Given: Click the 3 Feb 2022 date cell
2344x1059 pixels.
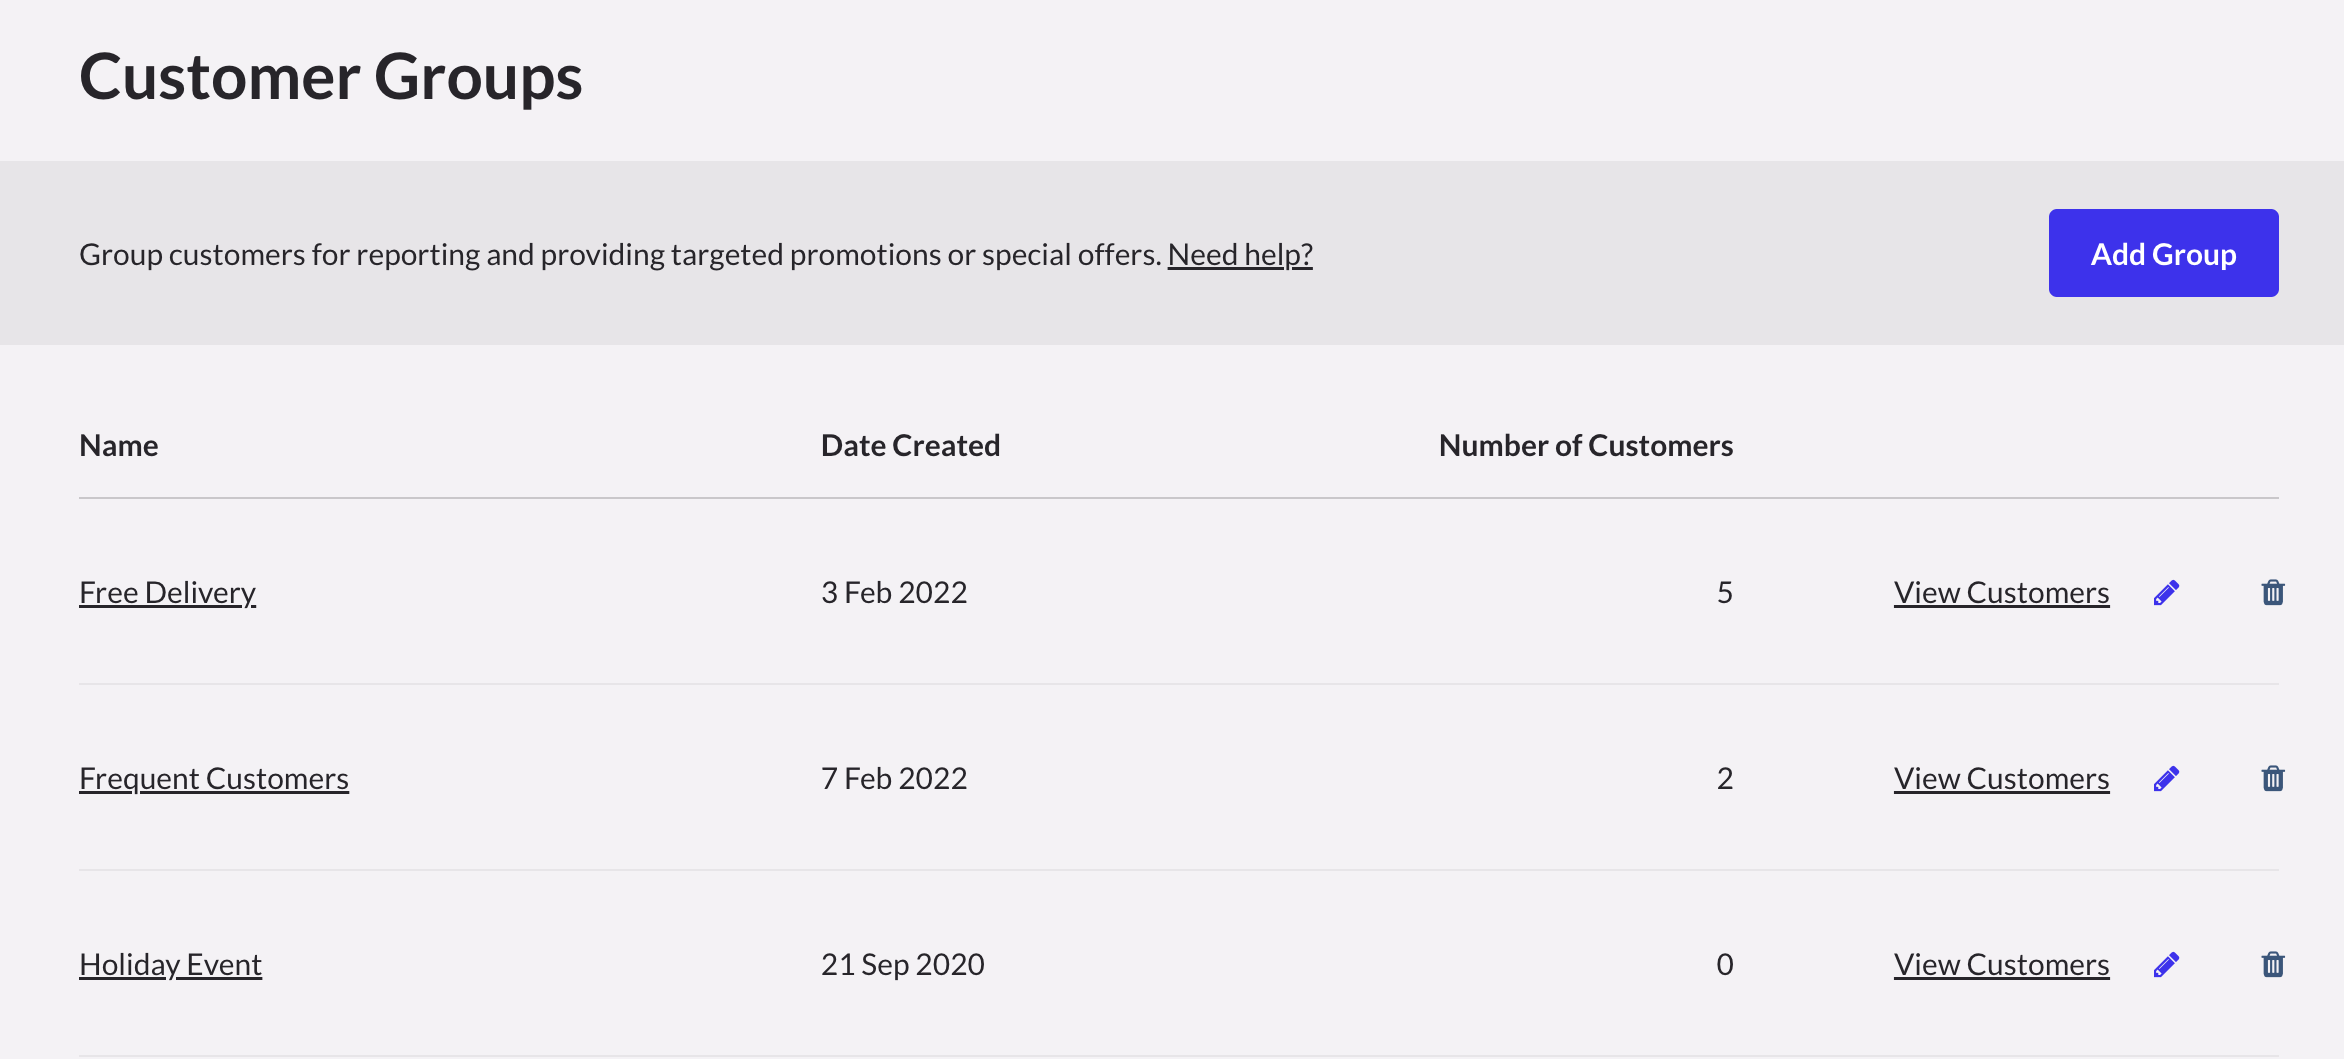Looking at the screenshot, I should pos(893,593).
